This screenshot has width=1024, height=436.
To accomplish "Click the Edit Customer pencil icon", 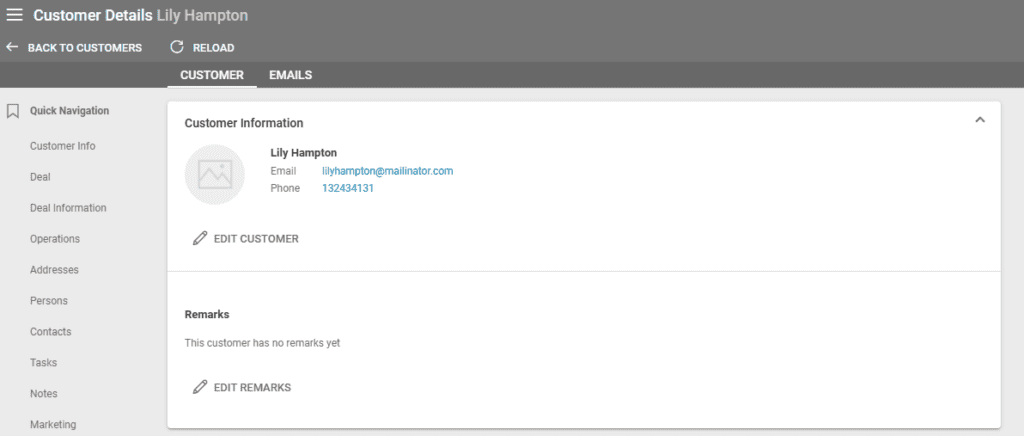I will tap(200, 239).
